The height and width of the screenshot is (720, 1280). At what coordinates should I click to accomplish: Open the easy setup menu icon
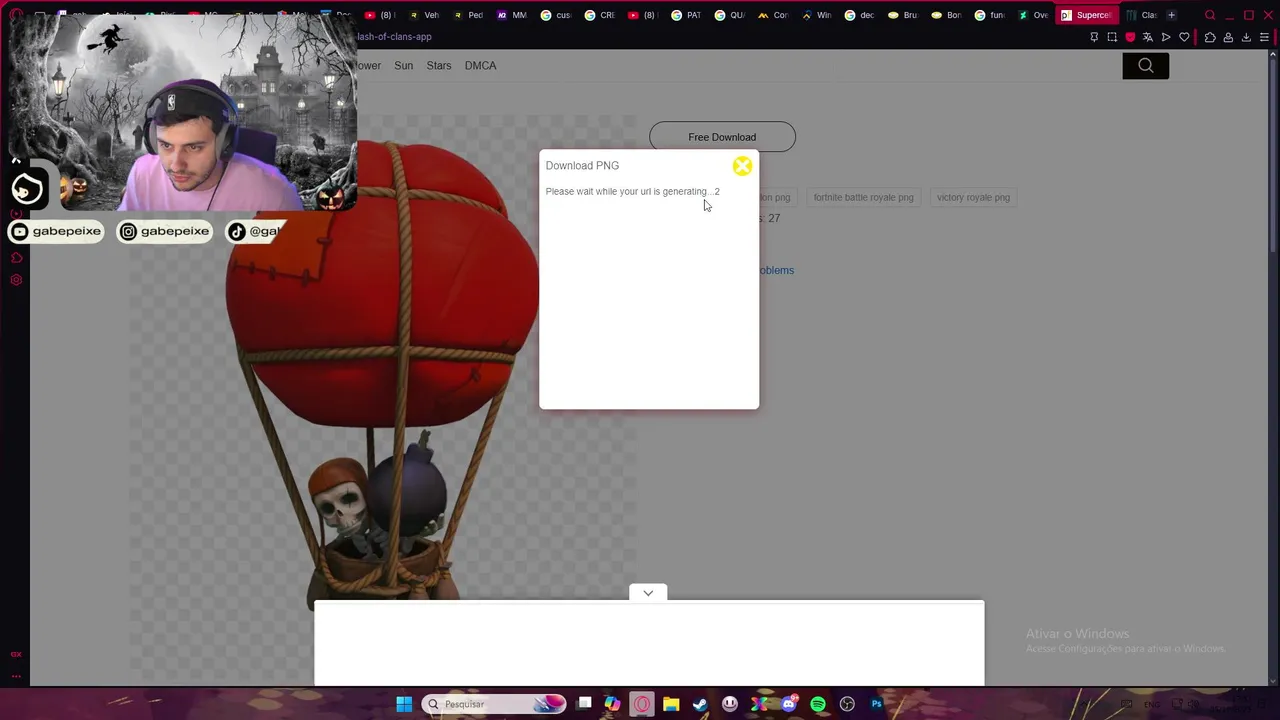coord(1264,37)
